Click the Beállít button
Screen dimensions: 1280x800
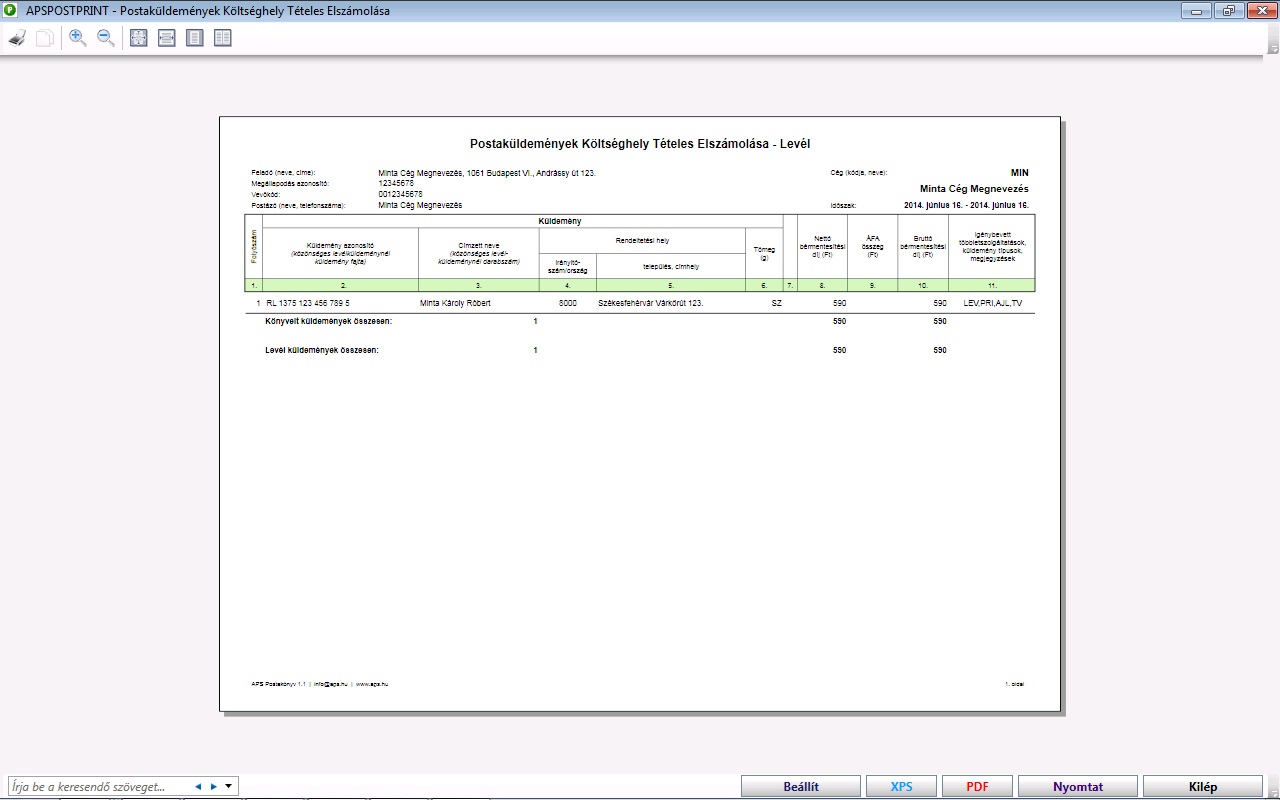tap(801, 787)
